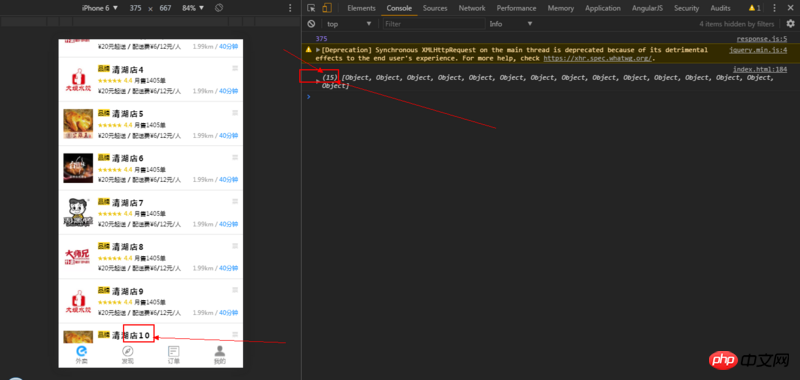Select the inspect element picker icon
This screenshot has height=380, width=800.
point(311,8)
